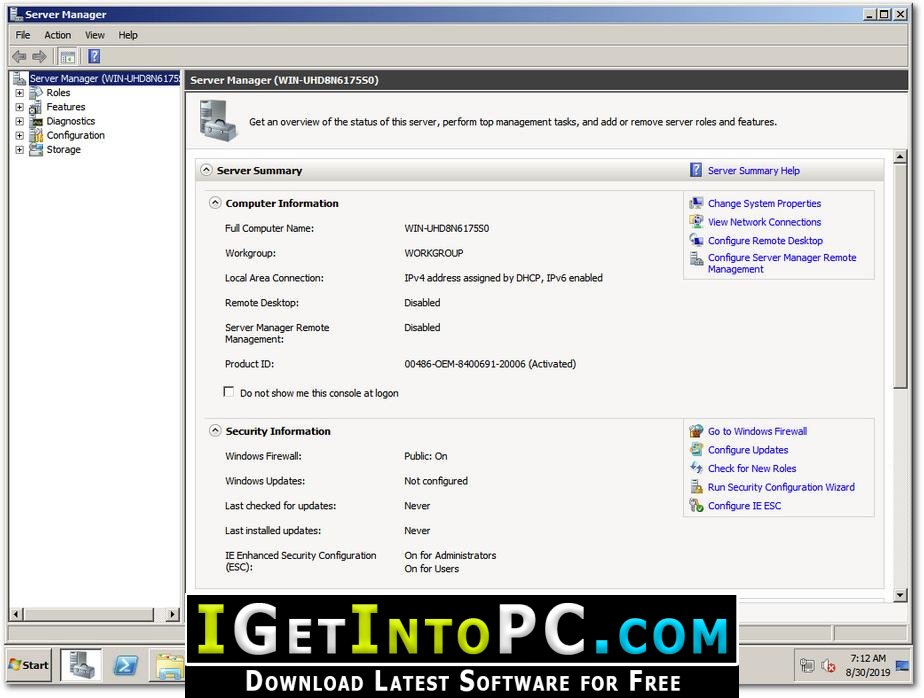Viewport: 924px width, 698px height.
Task: Click the Storage icon in tree
Action: click(36, 149)
